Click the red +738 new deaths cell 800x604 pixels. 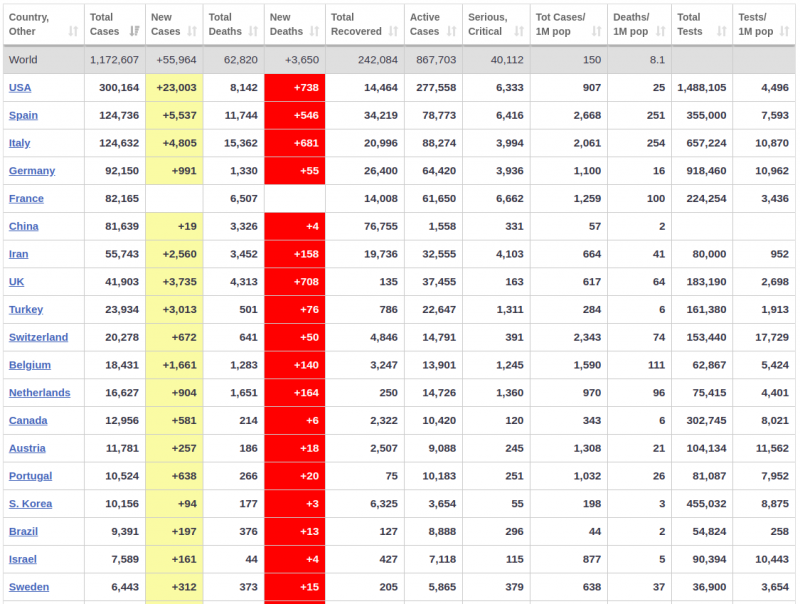point(295,88)
